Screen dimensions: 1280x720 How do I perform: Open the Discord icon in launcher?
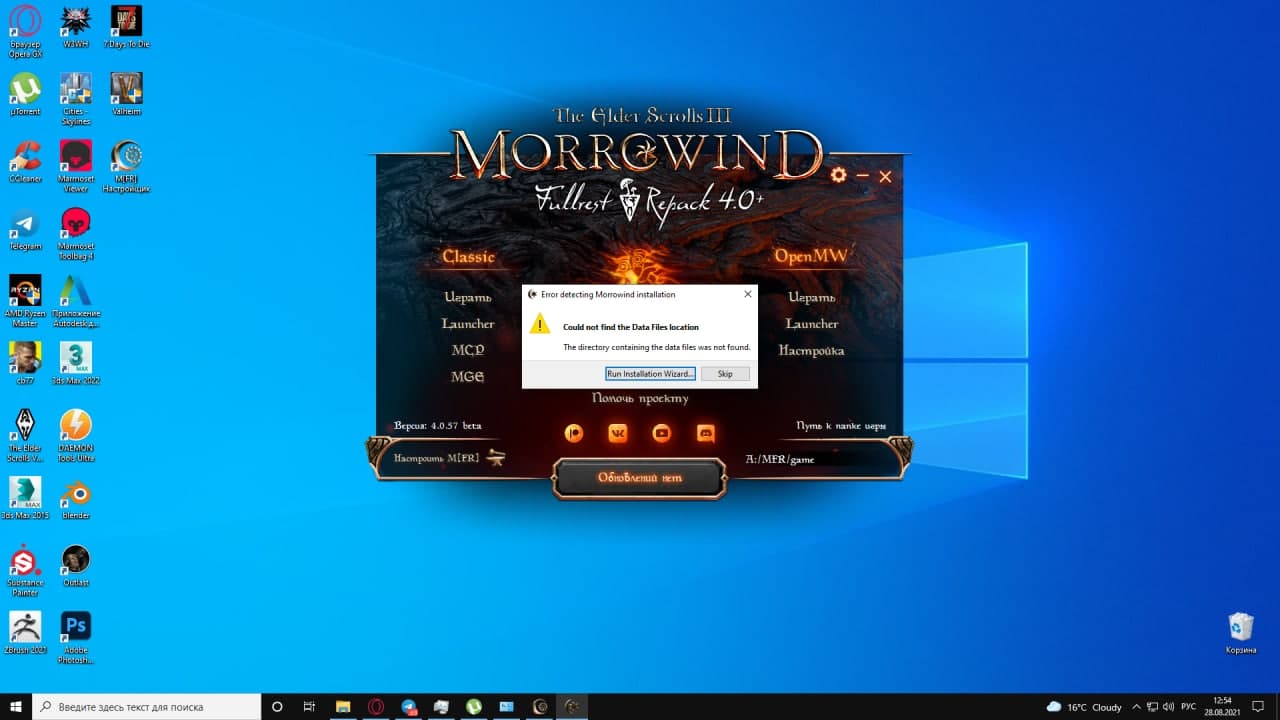pos(706,433)
